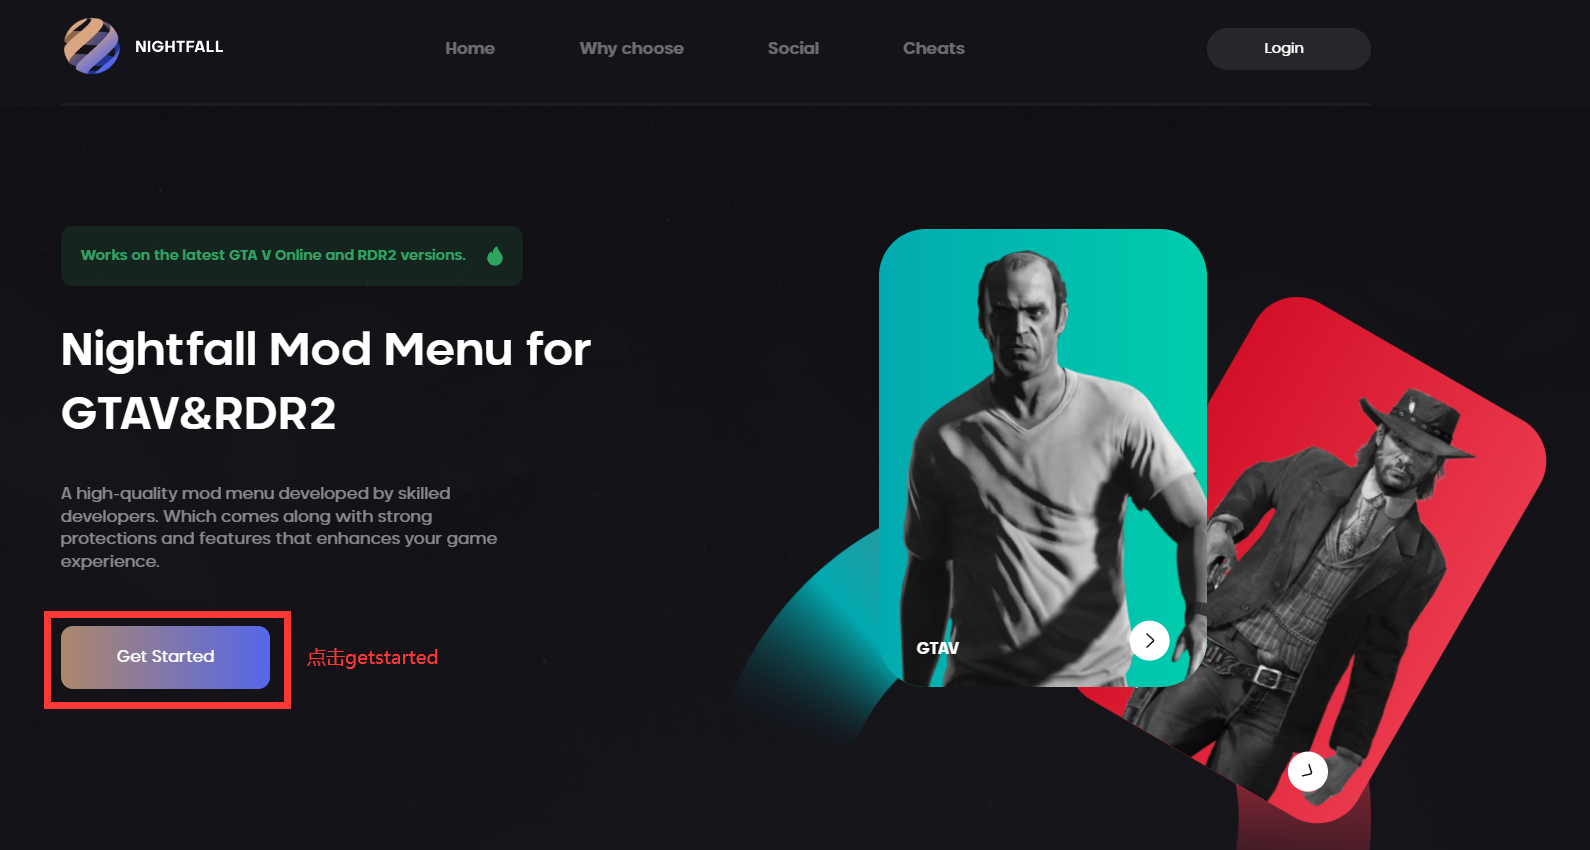Viewport: 1590px width, 850px height.
Task: Open the Home menu item
Action: 470,48
